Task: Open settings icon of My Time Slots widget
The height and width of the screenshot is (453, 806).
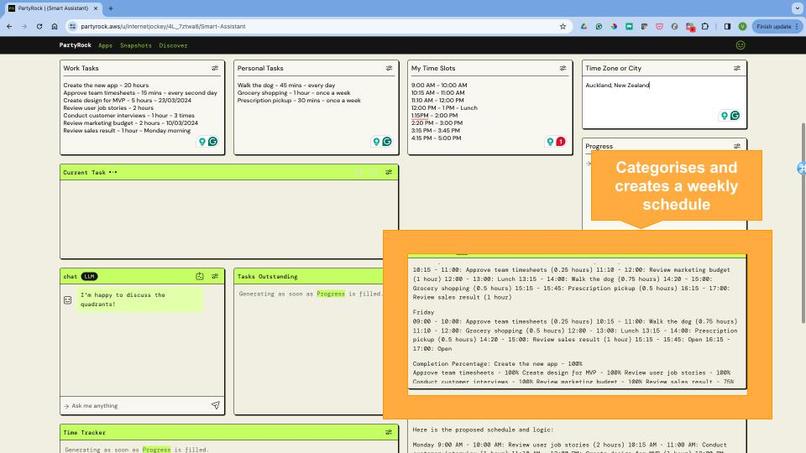Action: pos(563,68)
